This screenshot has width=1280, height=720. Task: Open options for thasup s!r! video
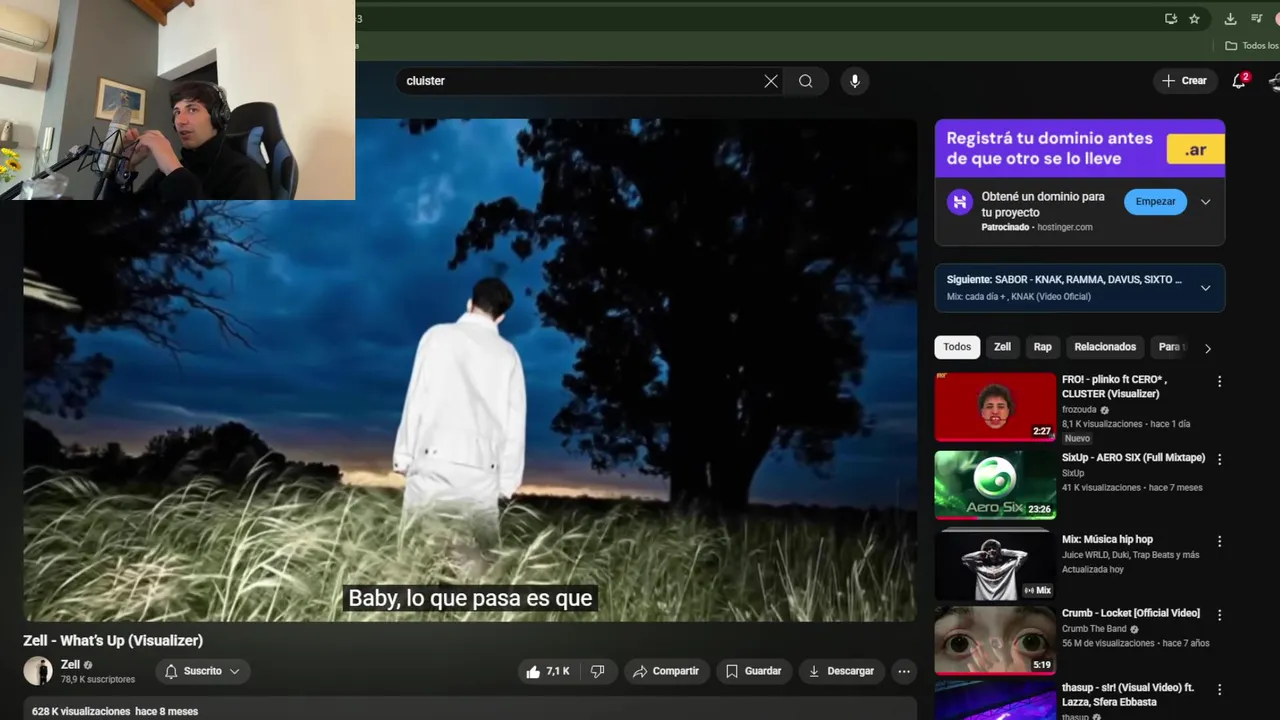coord(1219,690)
